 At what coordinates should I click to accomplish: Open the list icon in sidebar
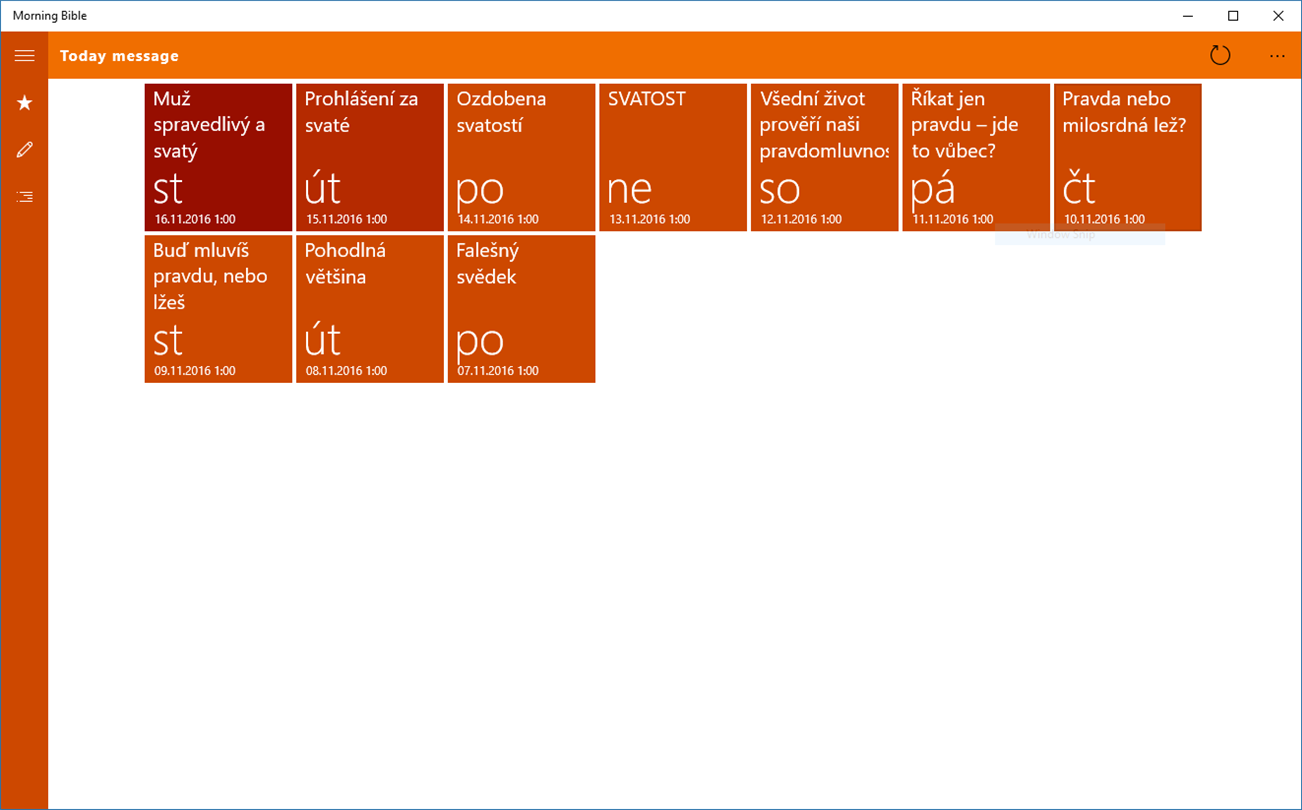(x=24, y=197)
